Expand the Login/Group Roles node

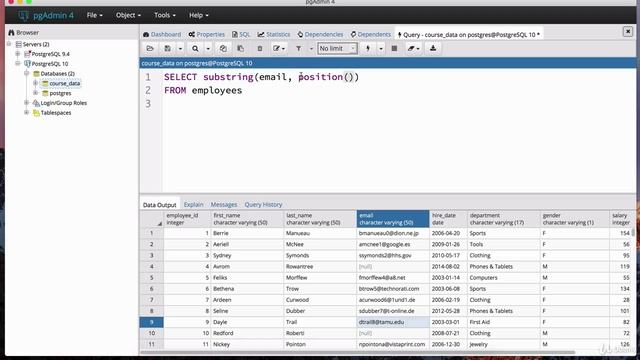[27, 102]
